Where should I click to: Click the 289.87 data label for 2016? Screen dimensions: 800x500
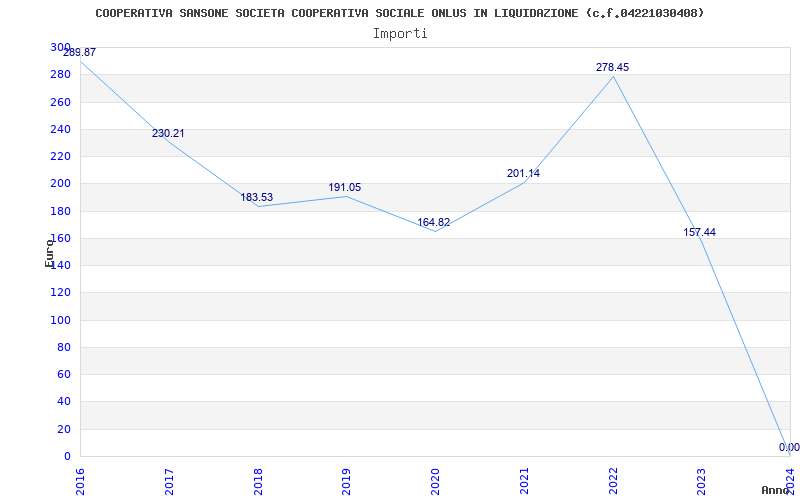(x=79, y=52)
